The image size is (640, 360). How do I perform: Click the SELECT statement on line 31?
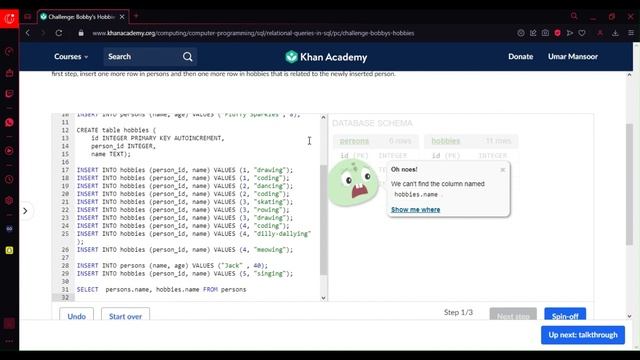click(161, 289)
